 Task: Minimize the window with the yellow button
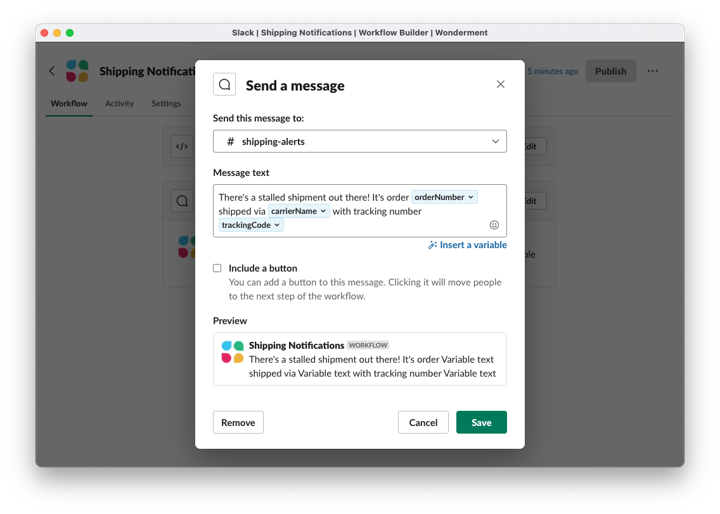coord(57,33)
